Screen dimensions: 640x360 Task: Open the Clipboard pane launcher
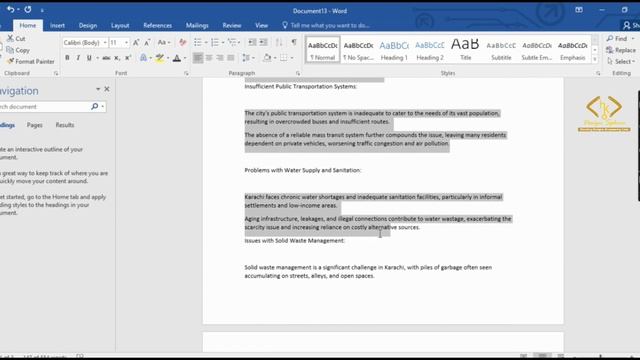56,73
